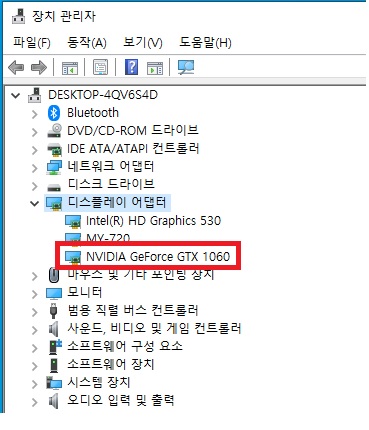369x430 pixels.
Task: Click the Forward arrow toolbar icon
Action: click(x=39, y=68)
